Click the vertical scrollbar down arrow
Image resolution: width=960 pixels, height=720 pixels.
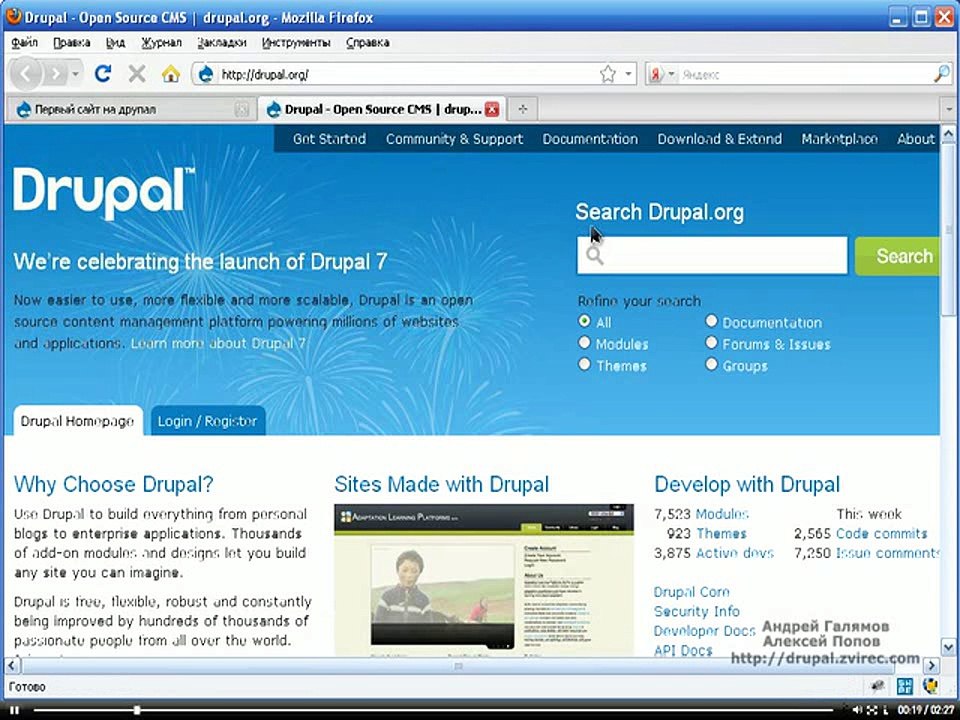point(948,647)
